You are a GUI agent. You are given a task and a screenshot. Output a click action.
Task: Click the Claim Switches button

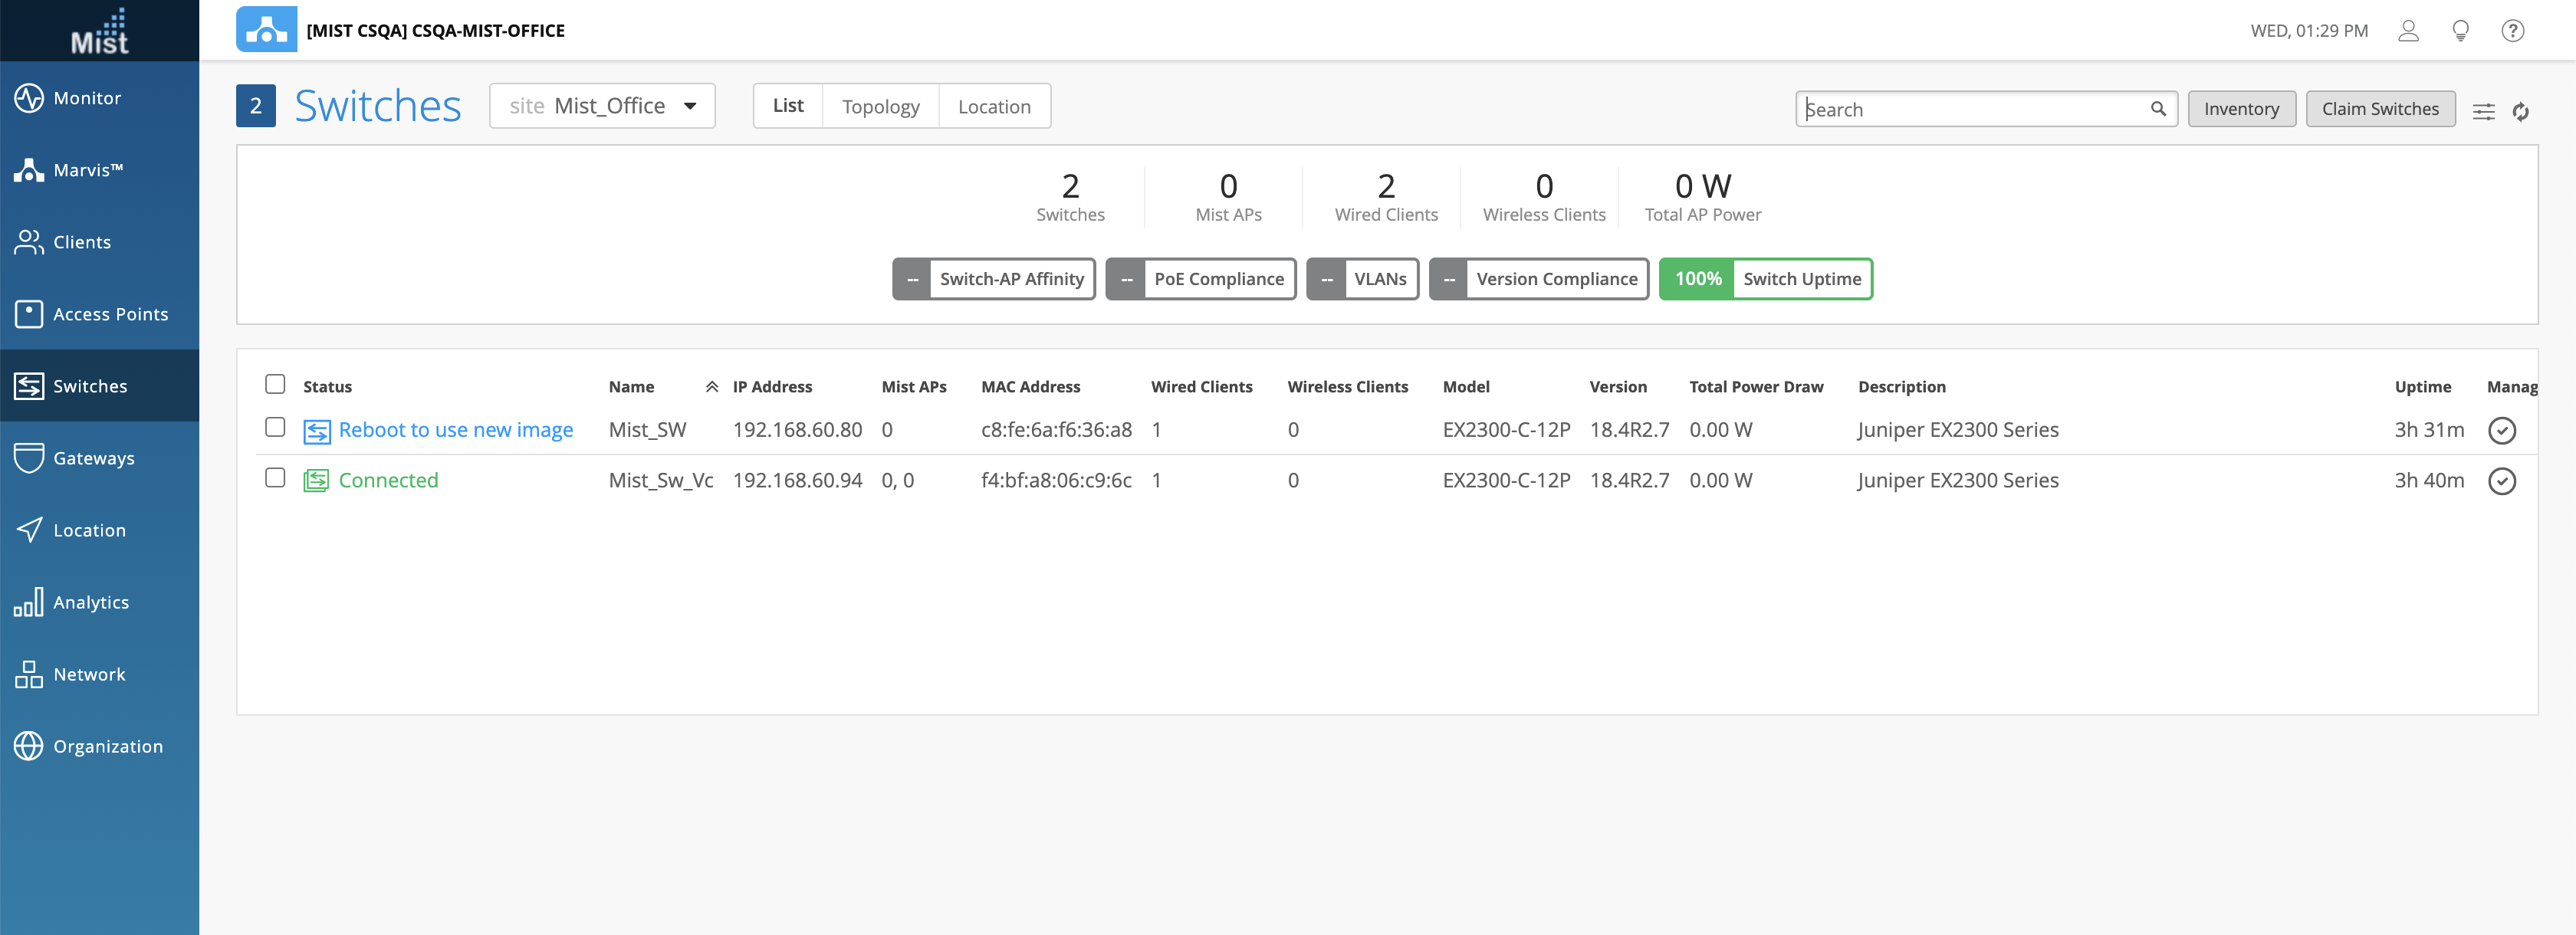click(x=2379, y=109)
